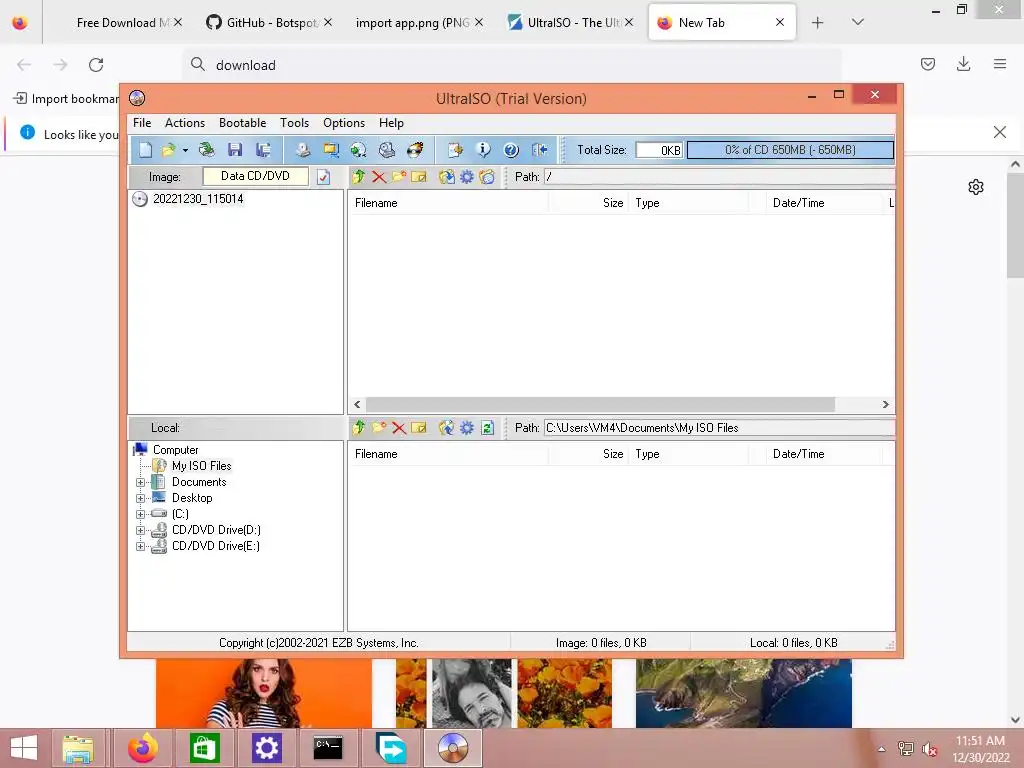The height and width of the screenshot is (768, 1024).
Task: Expand the CD/DVD Drive(D:) node
Action: pyautogui.click(x=140, y=530)
